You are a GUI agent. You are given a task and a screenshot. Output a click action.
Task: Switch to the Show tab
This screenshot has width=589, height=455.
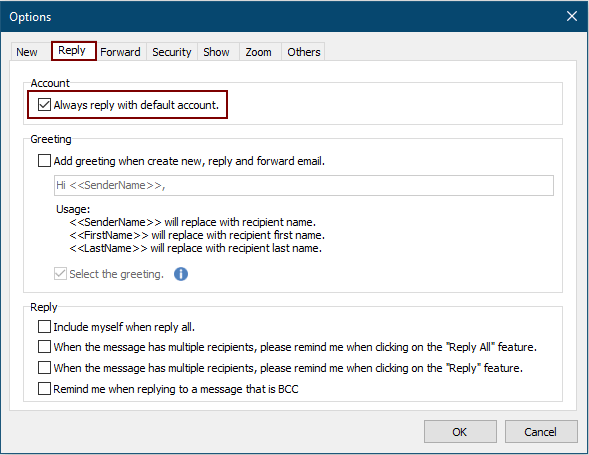click(216, 52)
